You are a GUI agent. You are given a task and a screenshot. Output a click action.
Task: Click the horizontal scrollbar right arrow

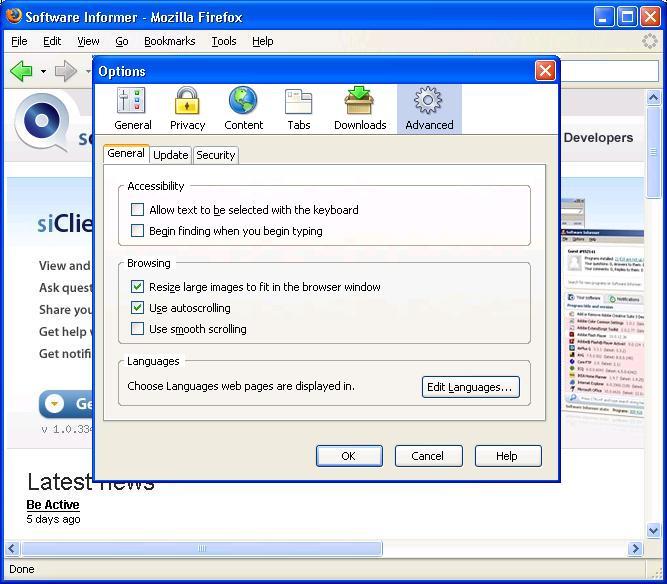pyautogui.click(x=635, y=548)
